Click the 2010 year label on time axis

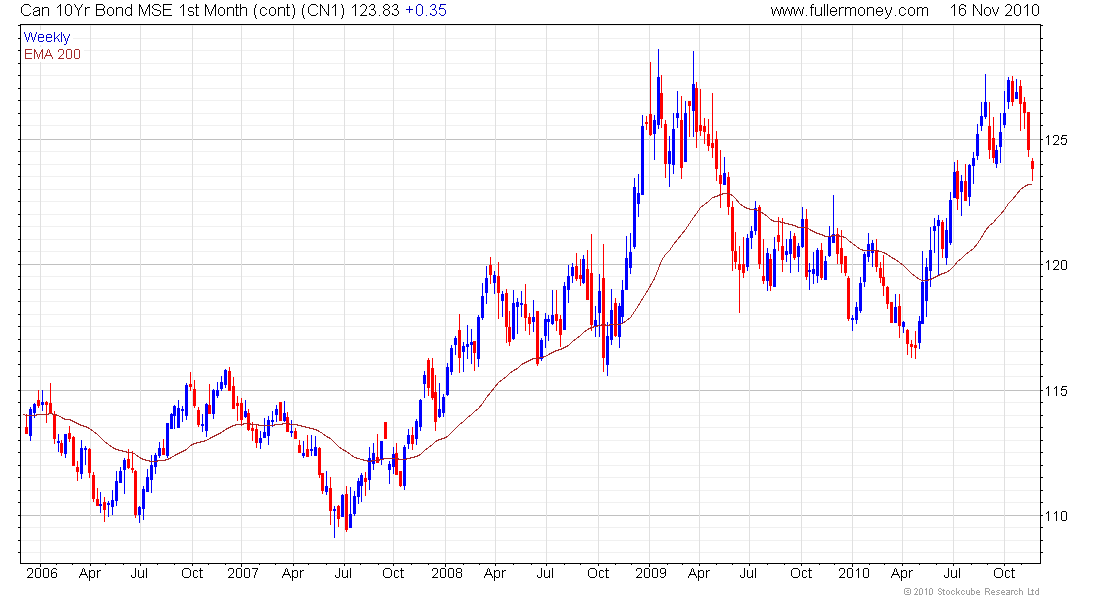tap(854, 574)
